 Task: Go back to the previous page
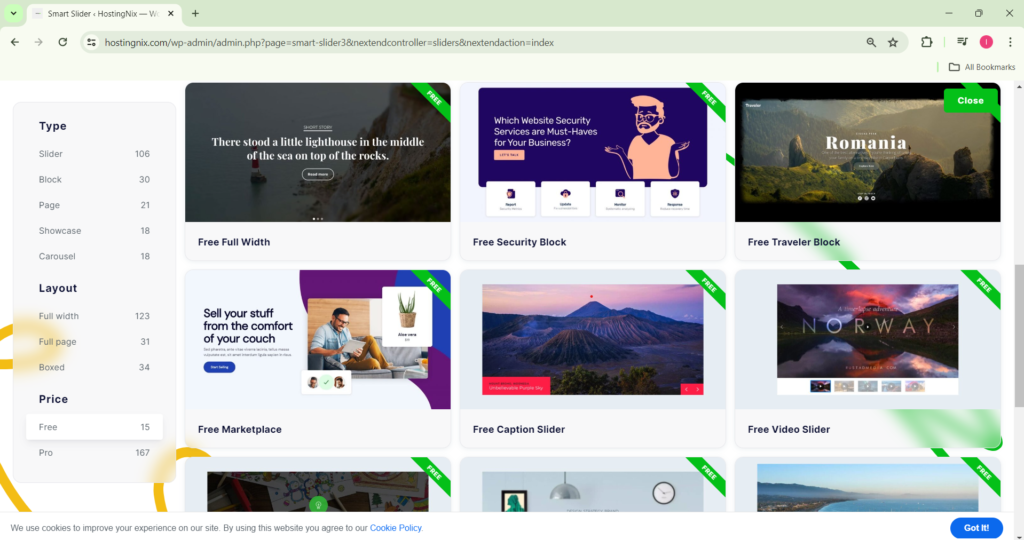coord(15,42)
